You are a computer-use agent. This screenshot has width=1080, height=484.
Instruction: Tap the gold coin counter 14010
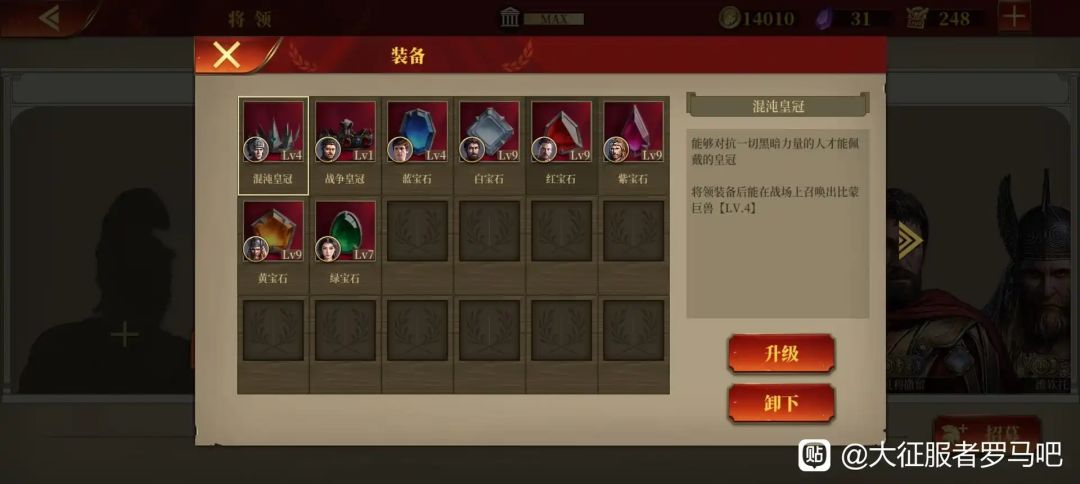tap(756, 19)
